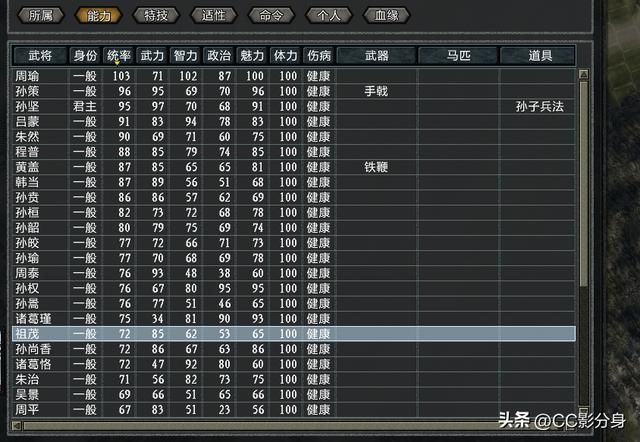Sort by 伤病 column header
Image resolution: width=640 pixels, height=442 pixels.
(x=319, y=56)
